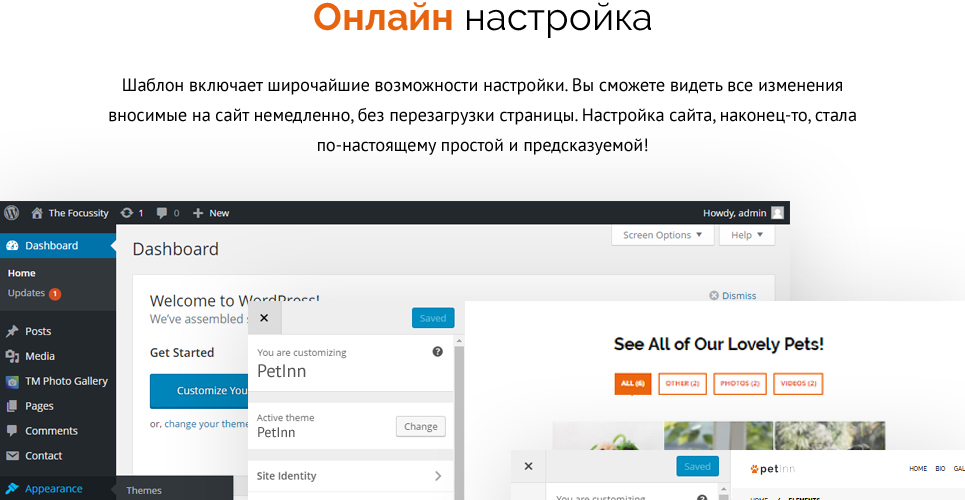Image resolution: width=965 pixels, height=500 pixels.
Task: Click the admin avatar next to Howdy
Action: [x=777, y=212]
